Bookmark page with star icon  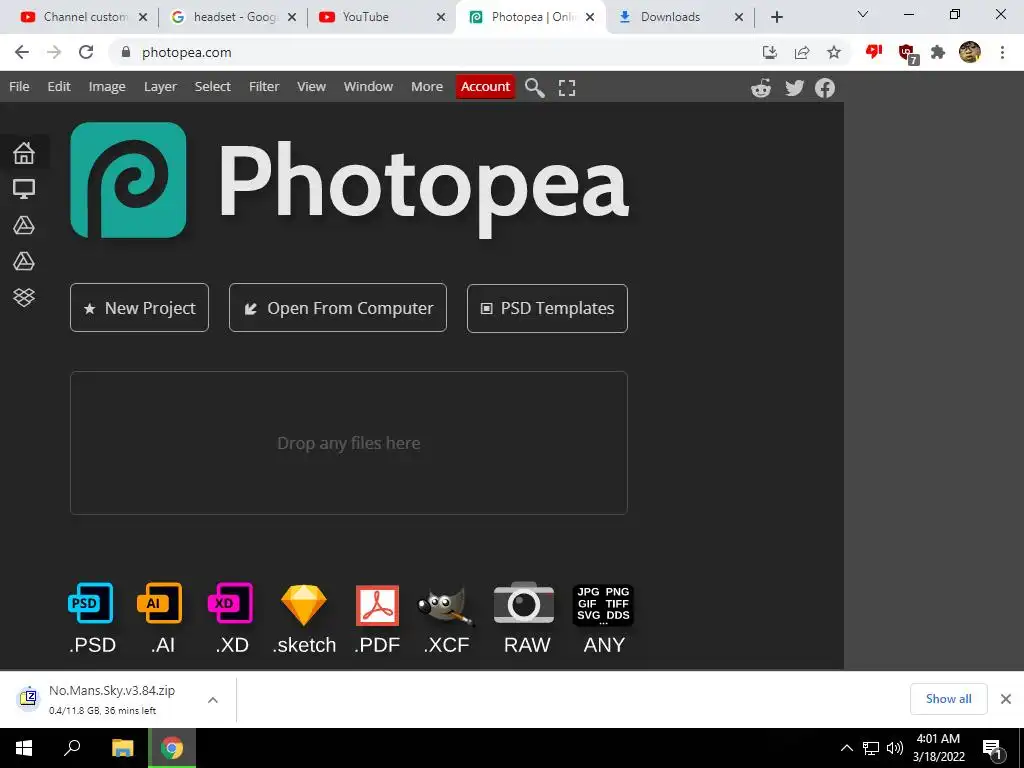pyautogui.click(x=834, y=52)
